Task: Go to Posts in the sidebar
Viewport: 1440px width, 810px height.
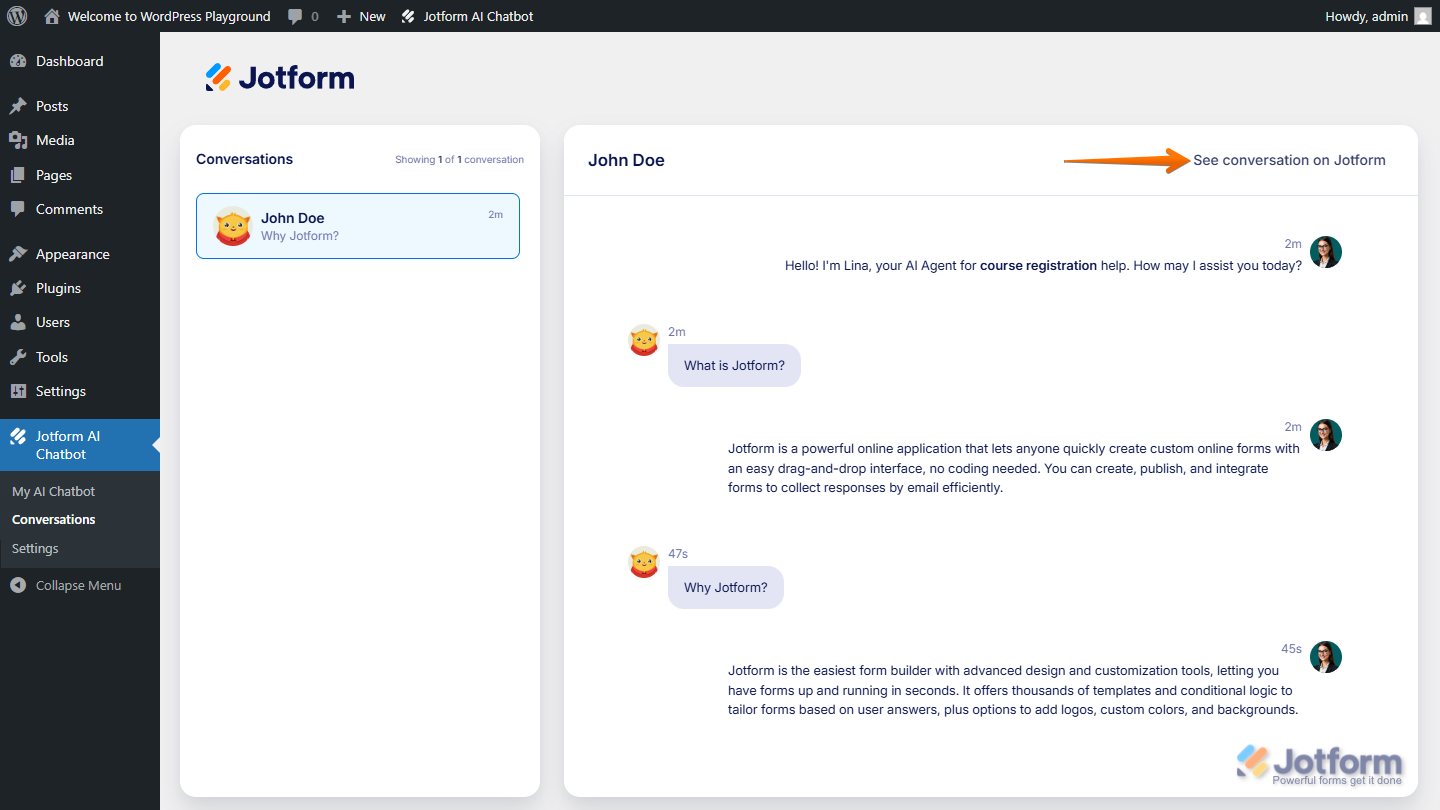Action: (x=80, y=106)
